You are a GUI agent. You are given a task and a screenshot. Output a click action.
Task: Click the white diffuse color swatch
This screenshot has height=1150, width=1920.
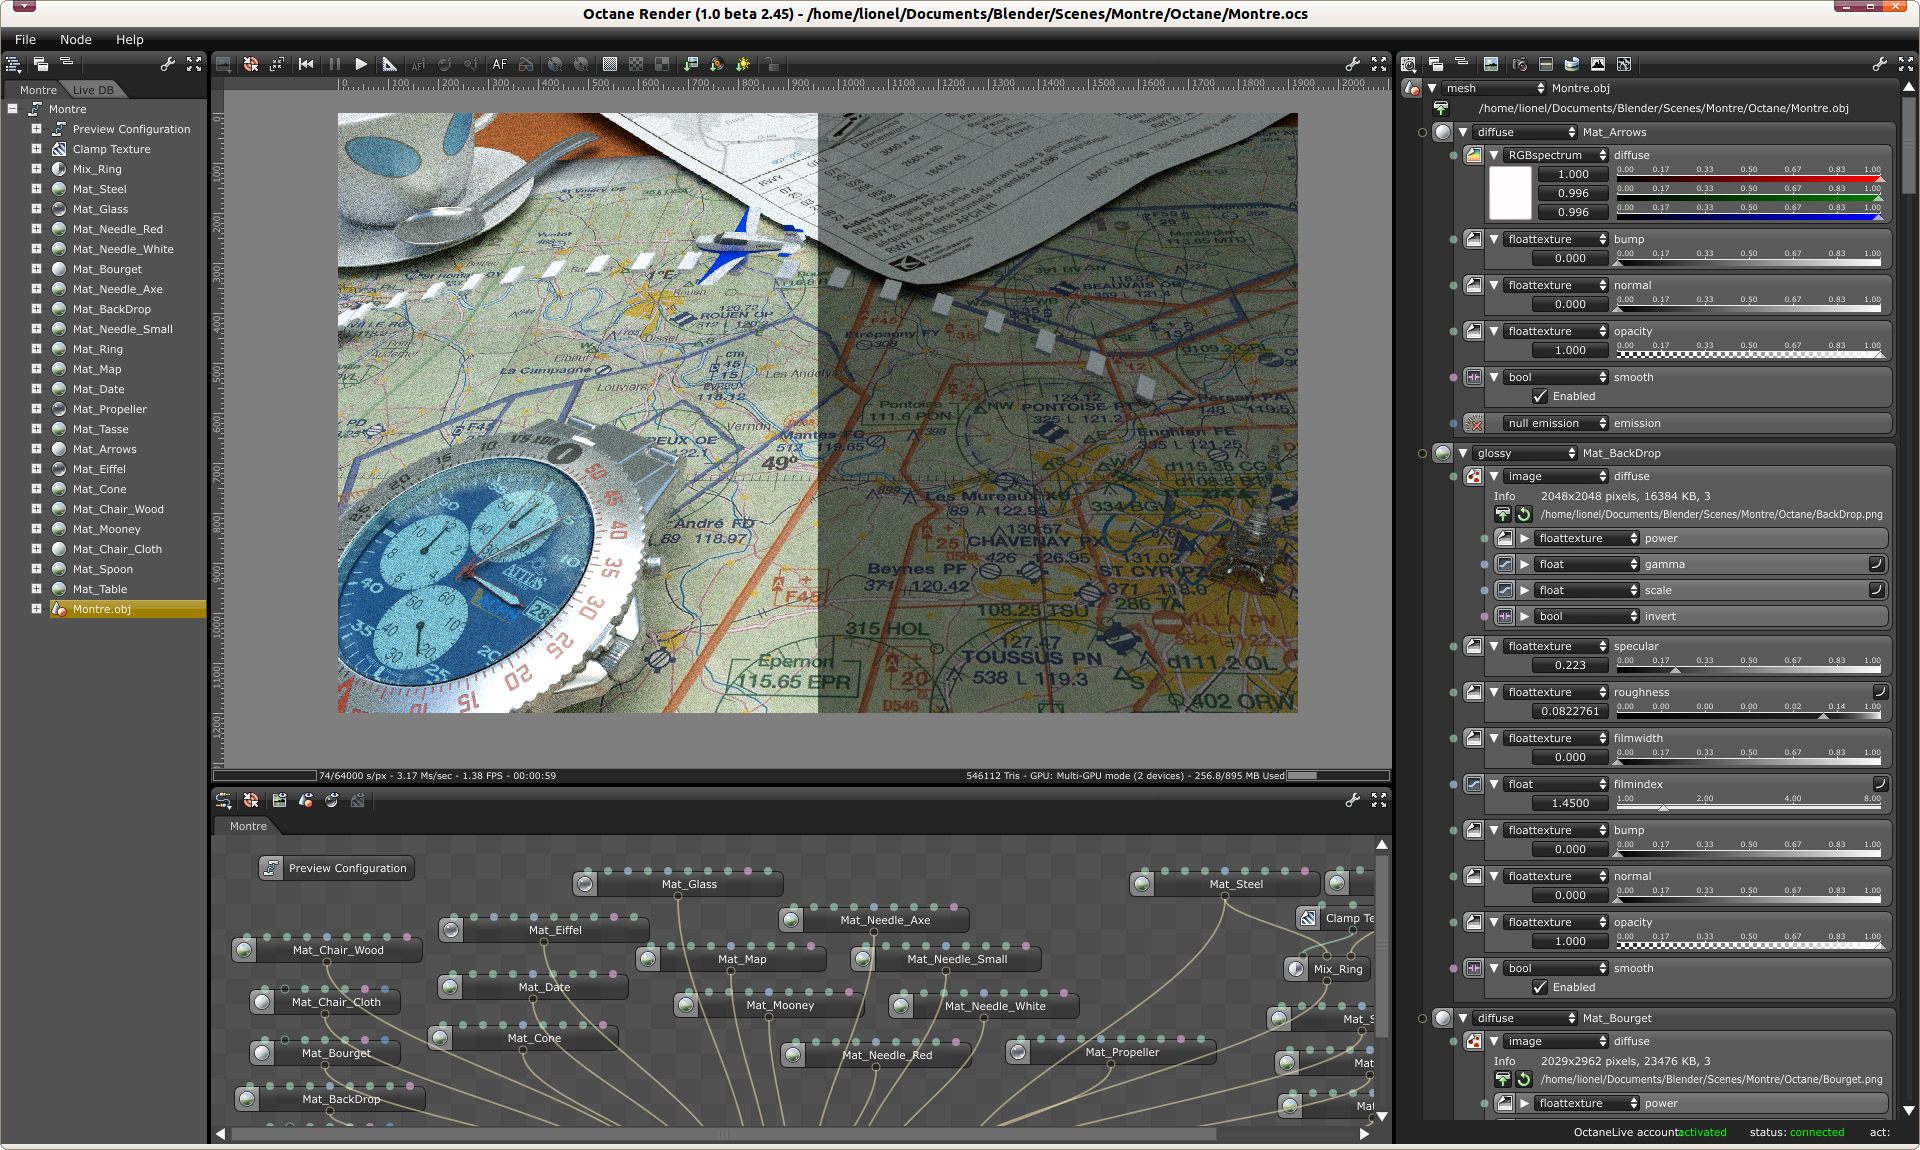click(1509, 193)
